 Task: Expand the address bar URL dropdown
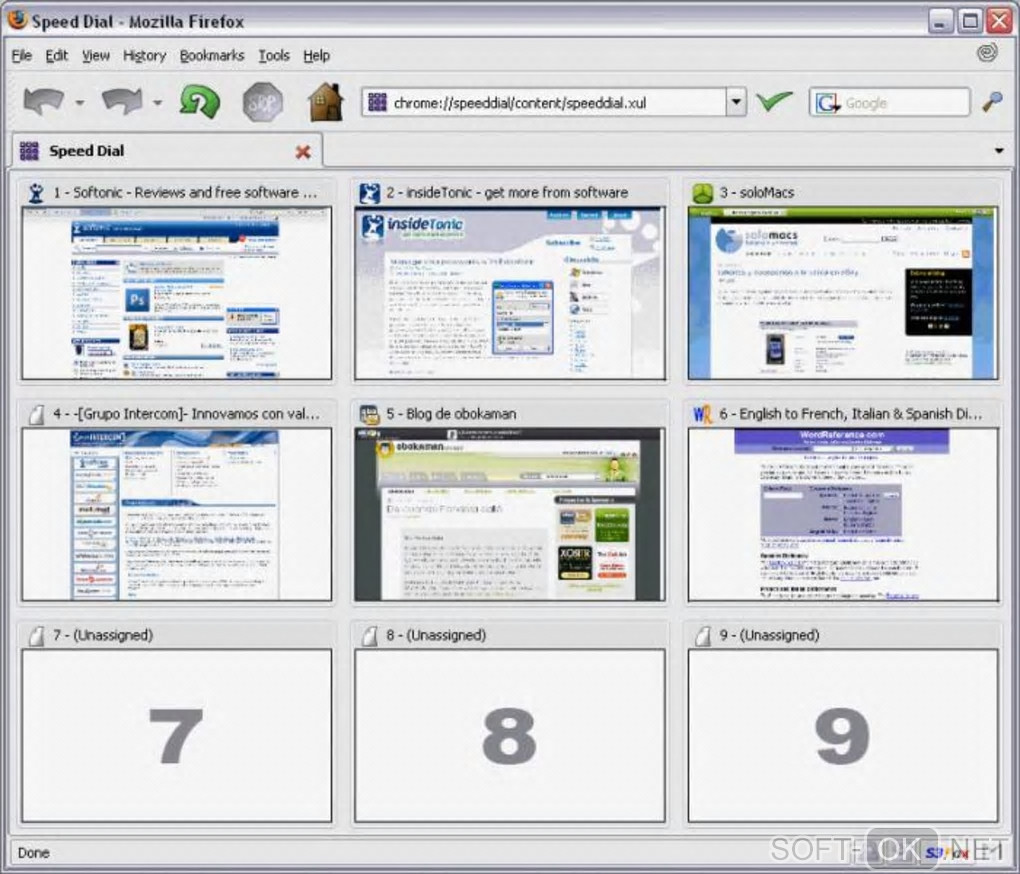(x=736, y=102)
